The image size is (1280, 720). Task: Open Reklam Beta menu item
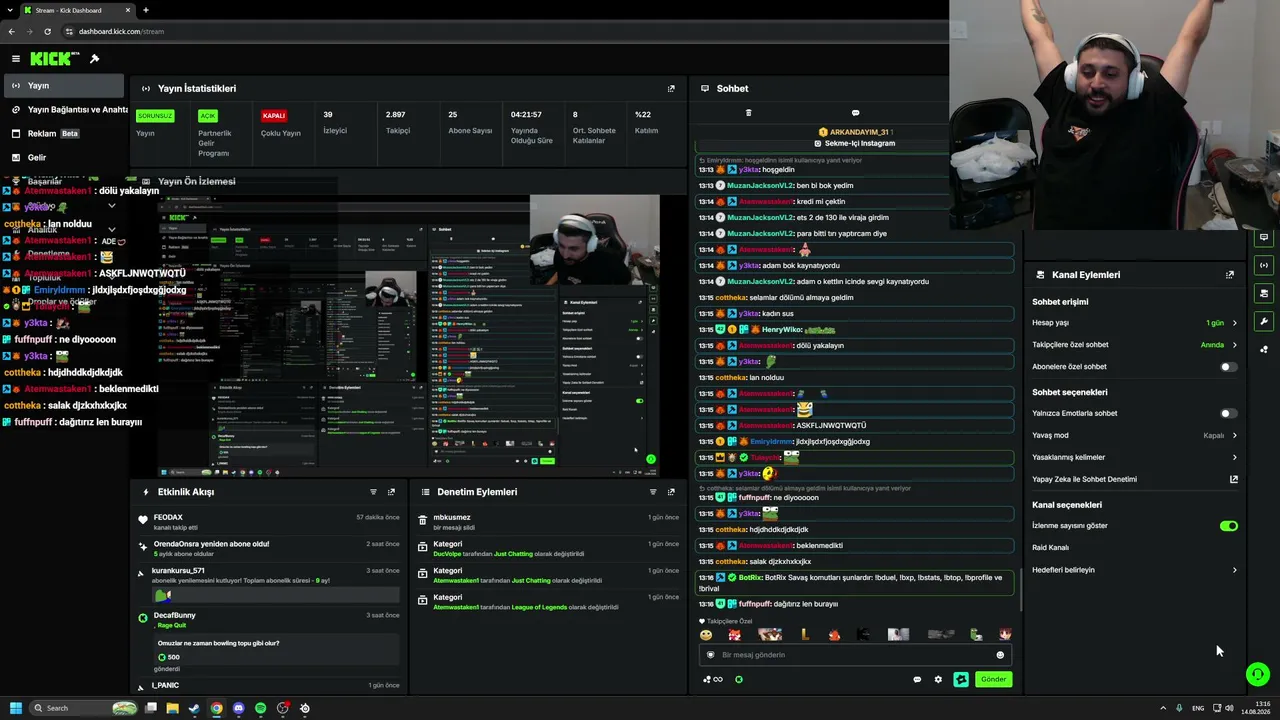(64, 133)
